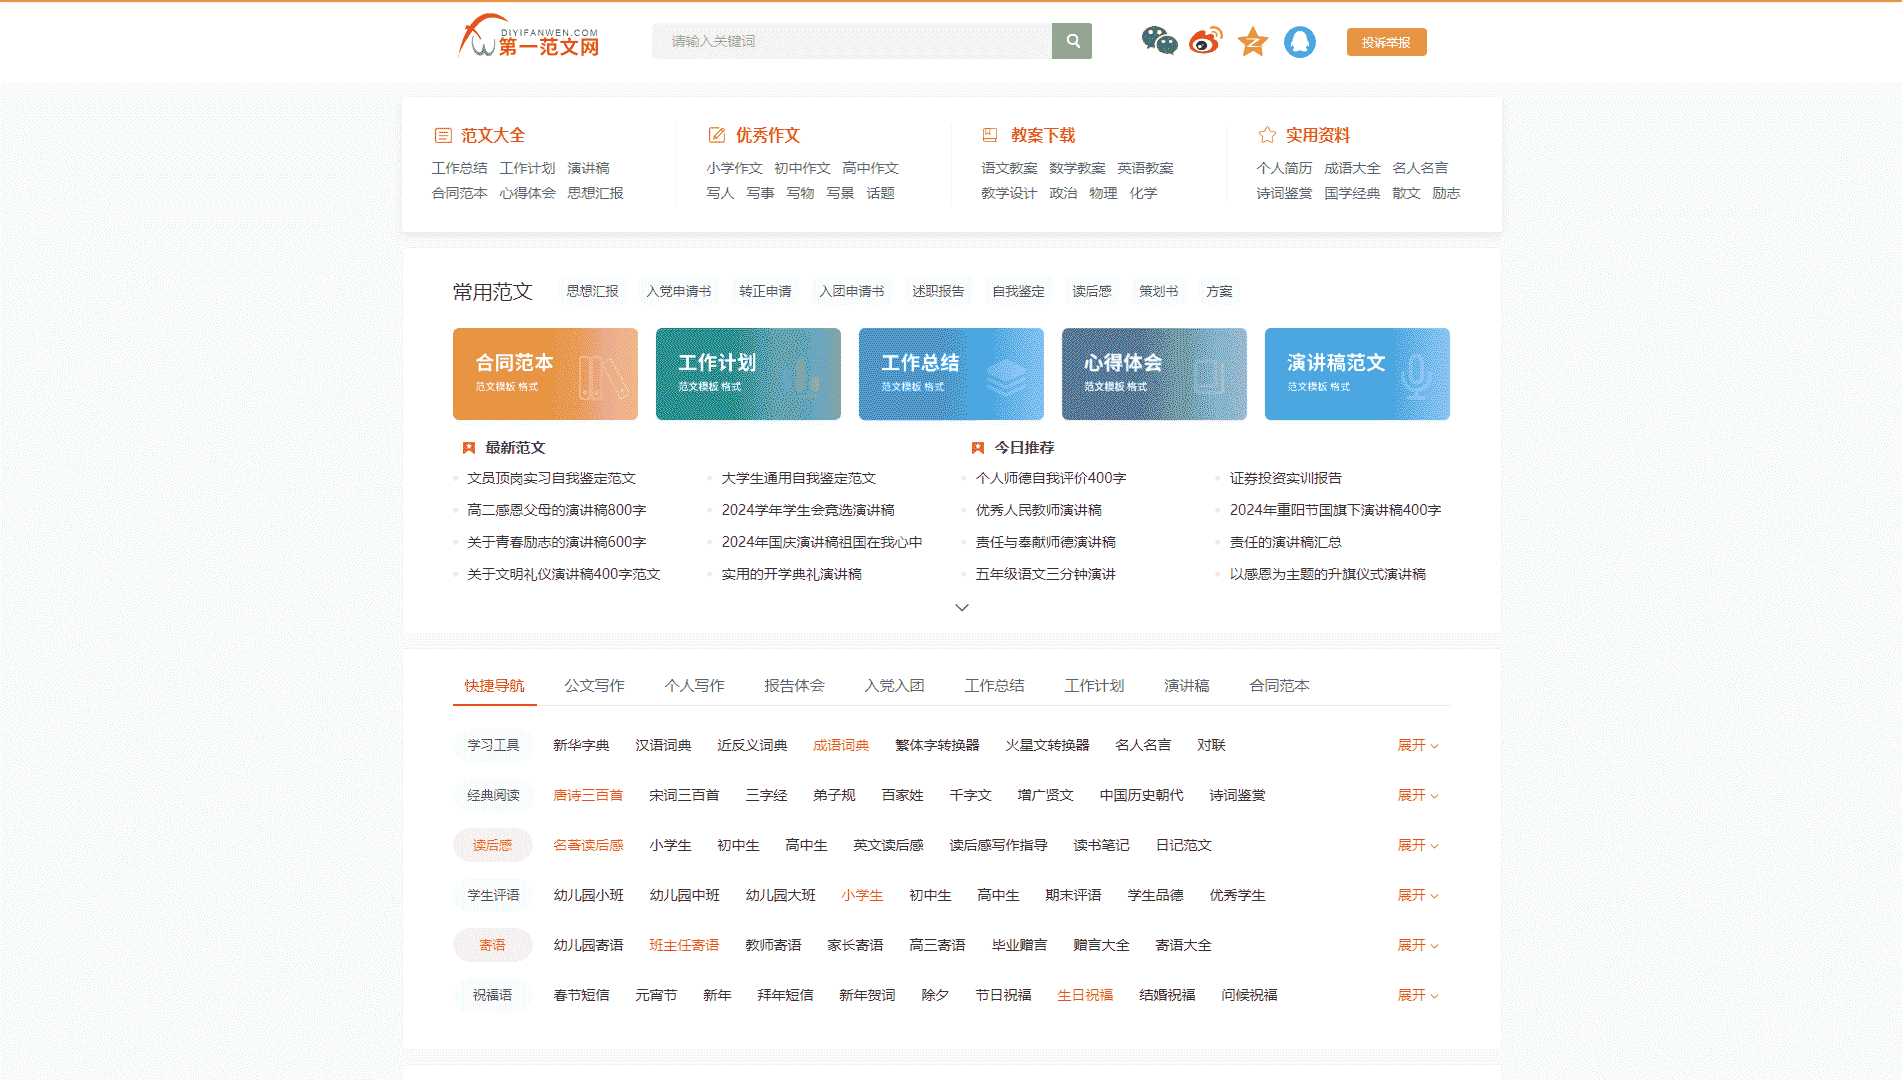Screen dimensions: 1902x1080
Task: Expand the 祝福语 row with 展开
Action: pyautogui.click(x=1418, y=995)
